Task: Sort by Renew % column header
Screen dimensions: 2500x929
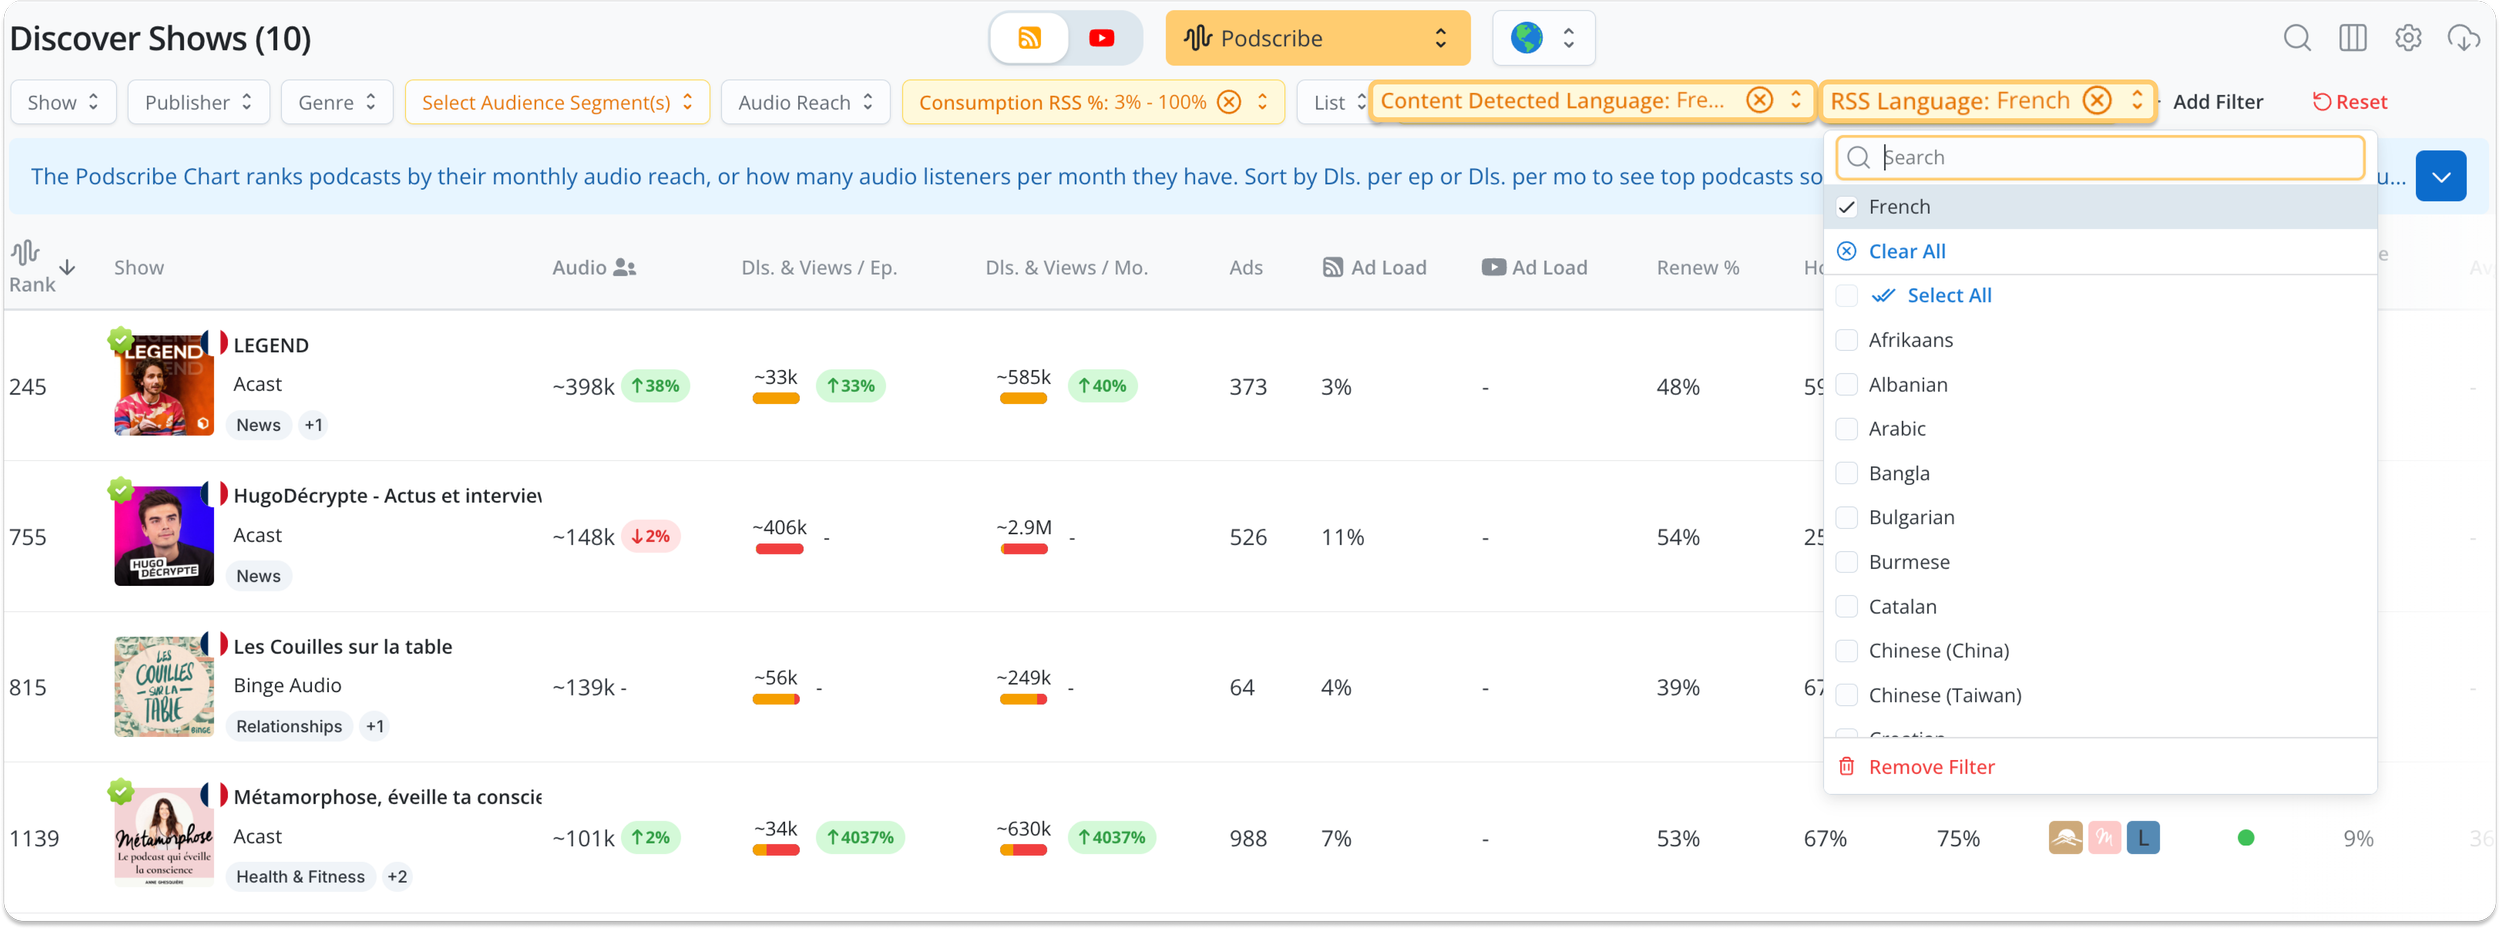Action: pos(1698,267)
